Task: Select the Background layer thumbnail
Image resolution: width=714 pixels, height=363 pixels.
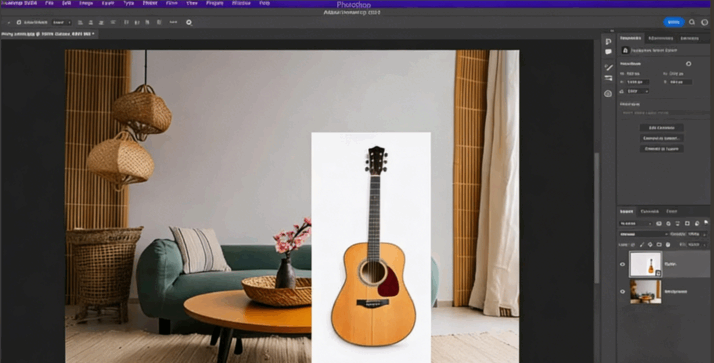Action: tap(645, 291)
